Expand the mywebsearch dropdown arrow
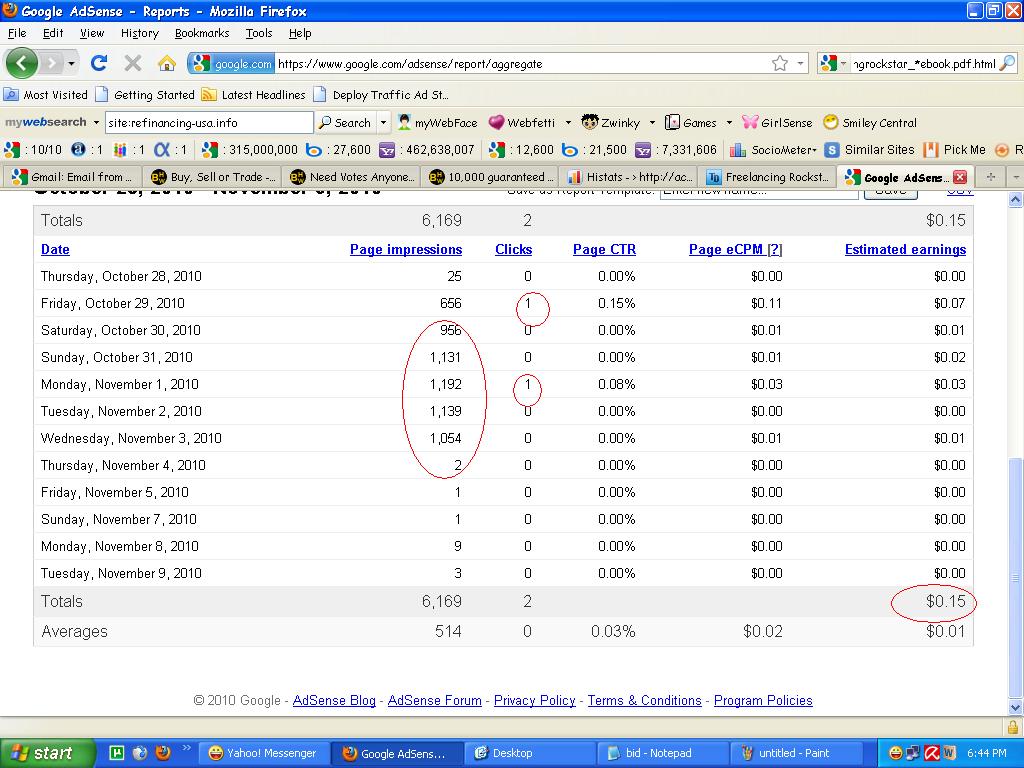Viewport: 1024px width, 768px height. click(96, 122)
